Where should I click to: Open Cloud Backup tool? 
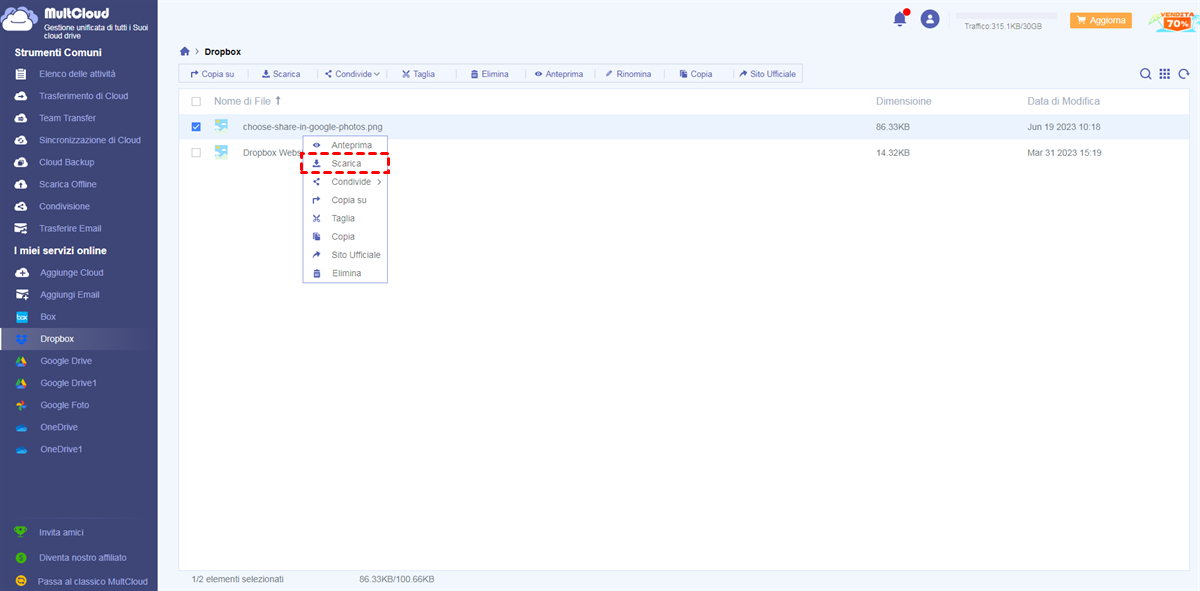click(67, 162)
